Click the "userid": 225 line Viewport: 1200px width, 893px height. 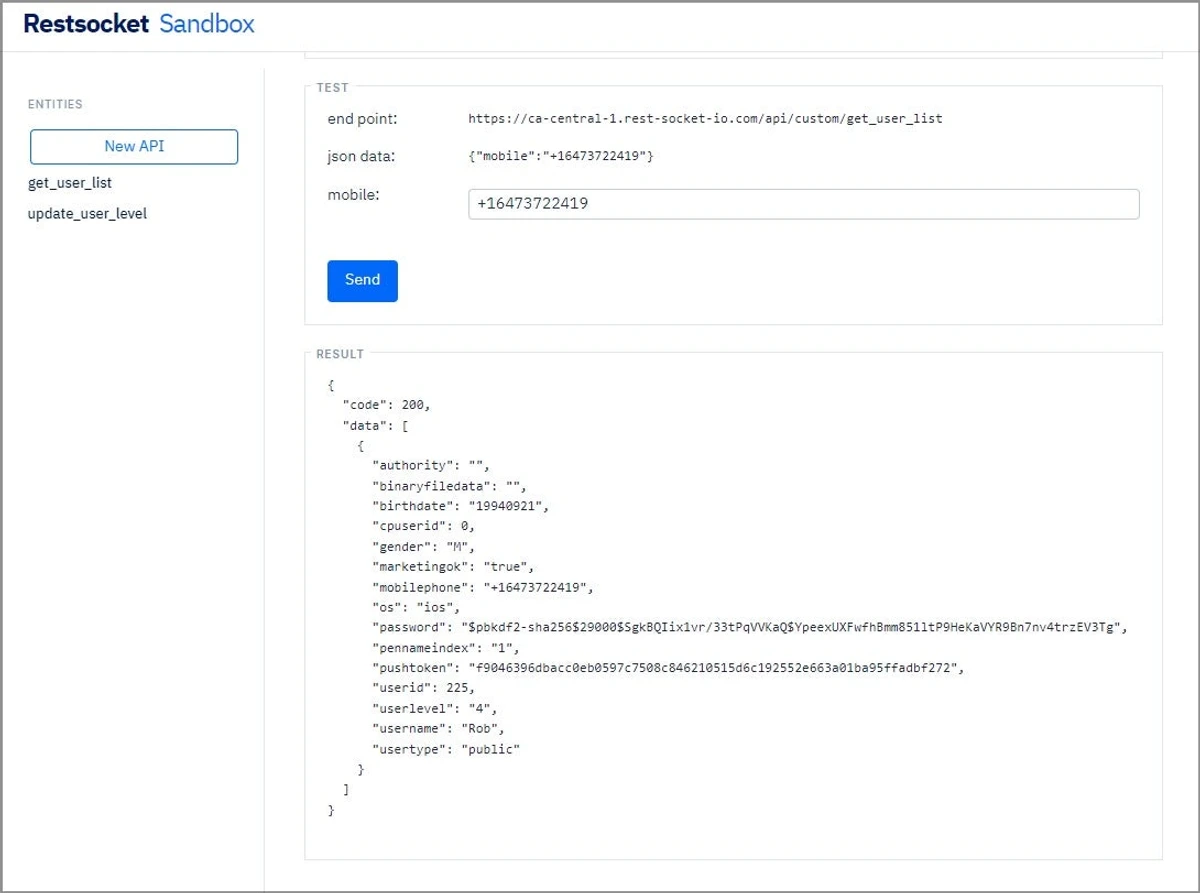point(423,688)
